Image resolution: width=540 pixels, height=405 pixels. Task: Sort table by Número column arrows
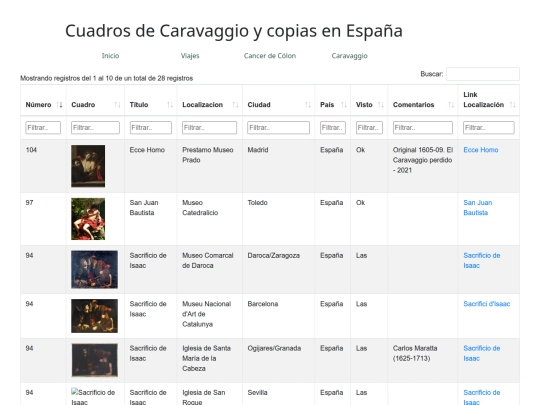click(x=59, y=105)
